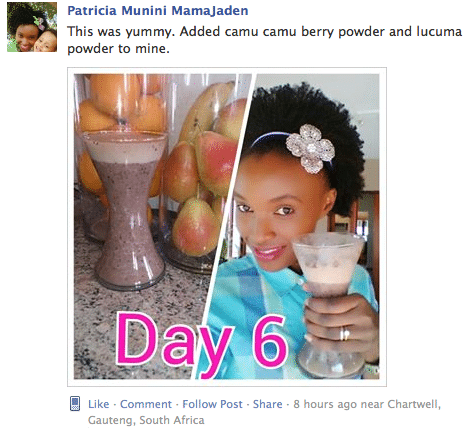Click the words 'powder to mine'
Screen dimensions: 471x428
pyautogui.click(x=118, y=49)
